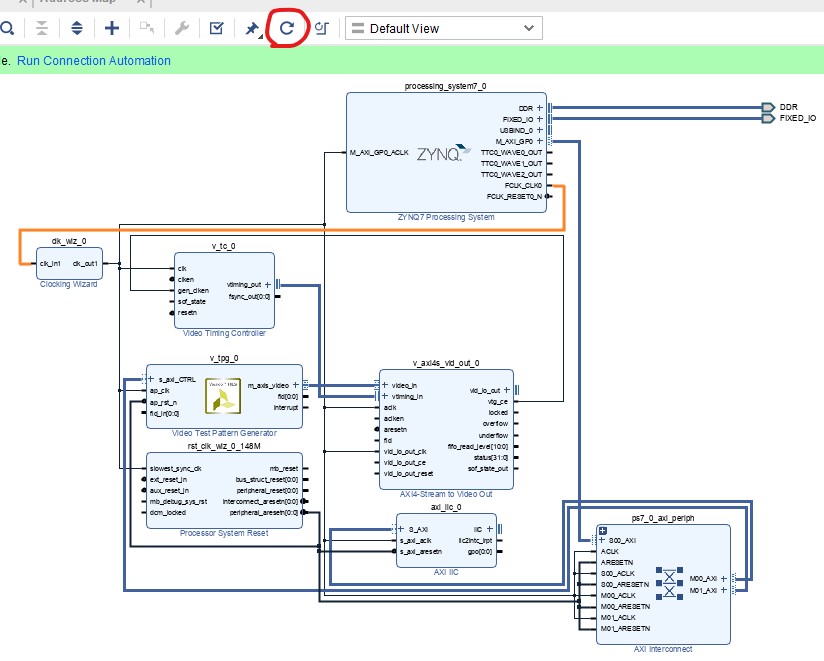Click the pin toolbar icon
Screen dimensions: 824x661
[252, 28]
